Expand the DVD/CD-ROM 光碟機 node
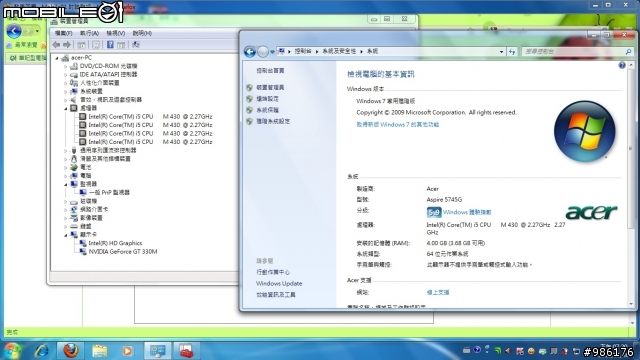 pos(65,66)
